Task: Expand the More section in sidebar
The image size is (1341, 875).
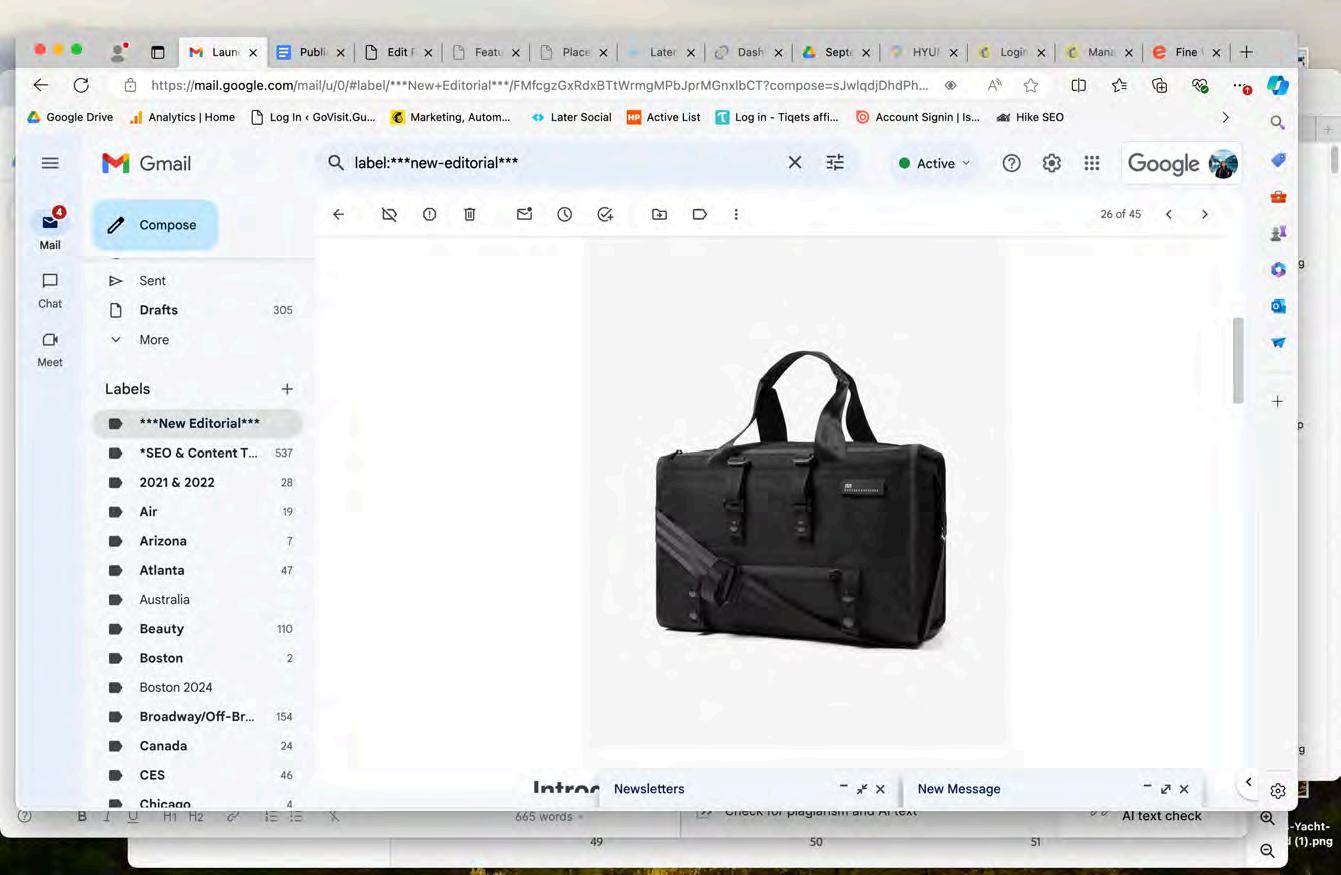Action: click(x=153, y=340)
